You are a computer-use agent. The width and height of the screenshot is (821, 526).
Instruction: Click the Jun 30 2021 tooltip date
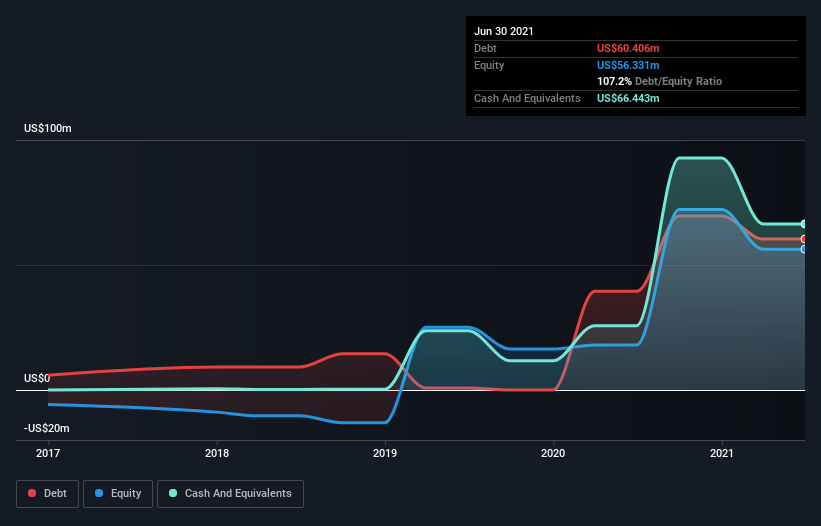[504, 31]
